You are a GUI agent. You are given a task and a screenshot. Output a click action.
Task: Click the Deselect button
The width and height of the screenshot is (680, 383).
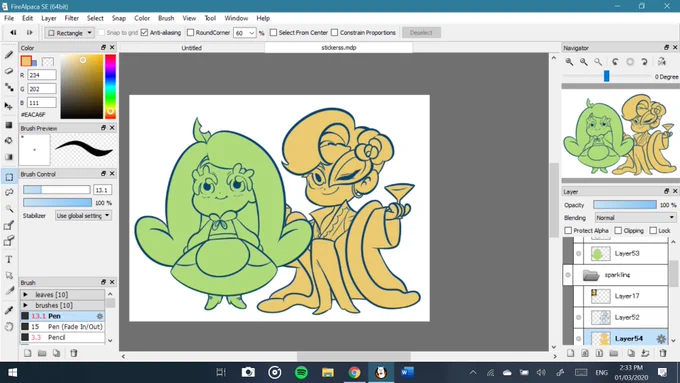[x=421, y=33]
